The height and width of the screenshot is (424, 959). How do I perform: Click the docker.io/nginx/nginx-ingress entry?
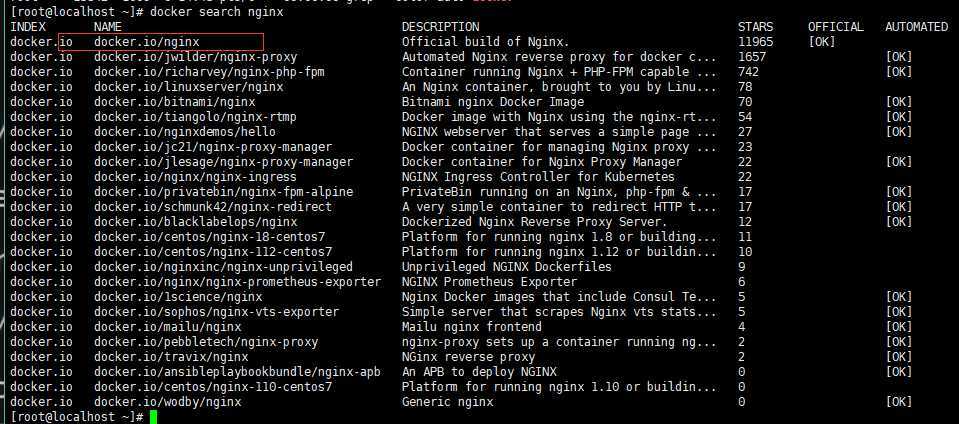click(195, 177)
